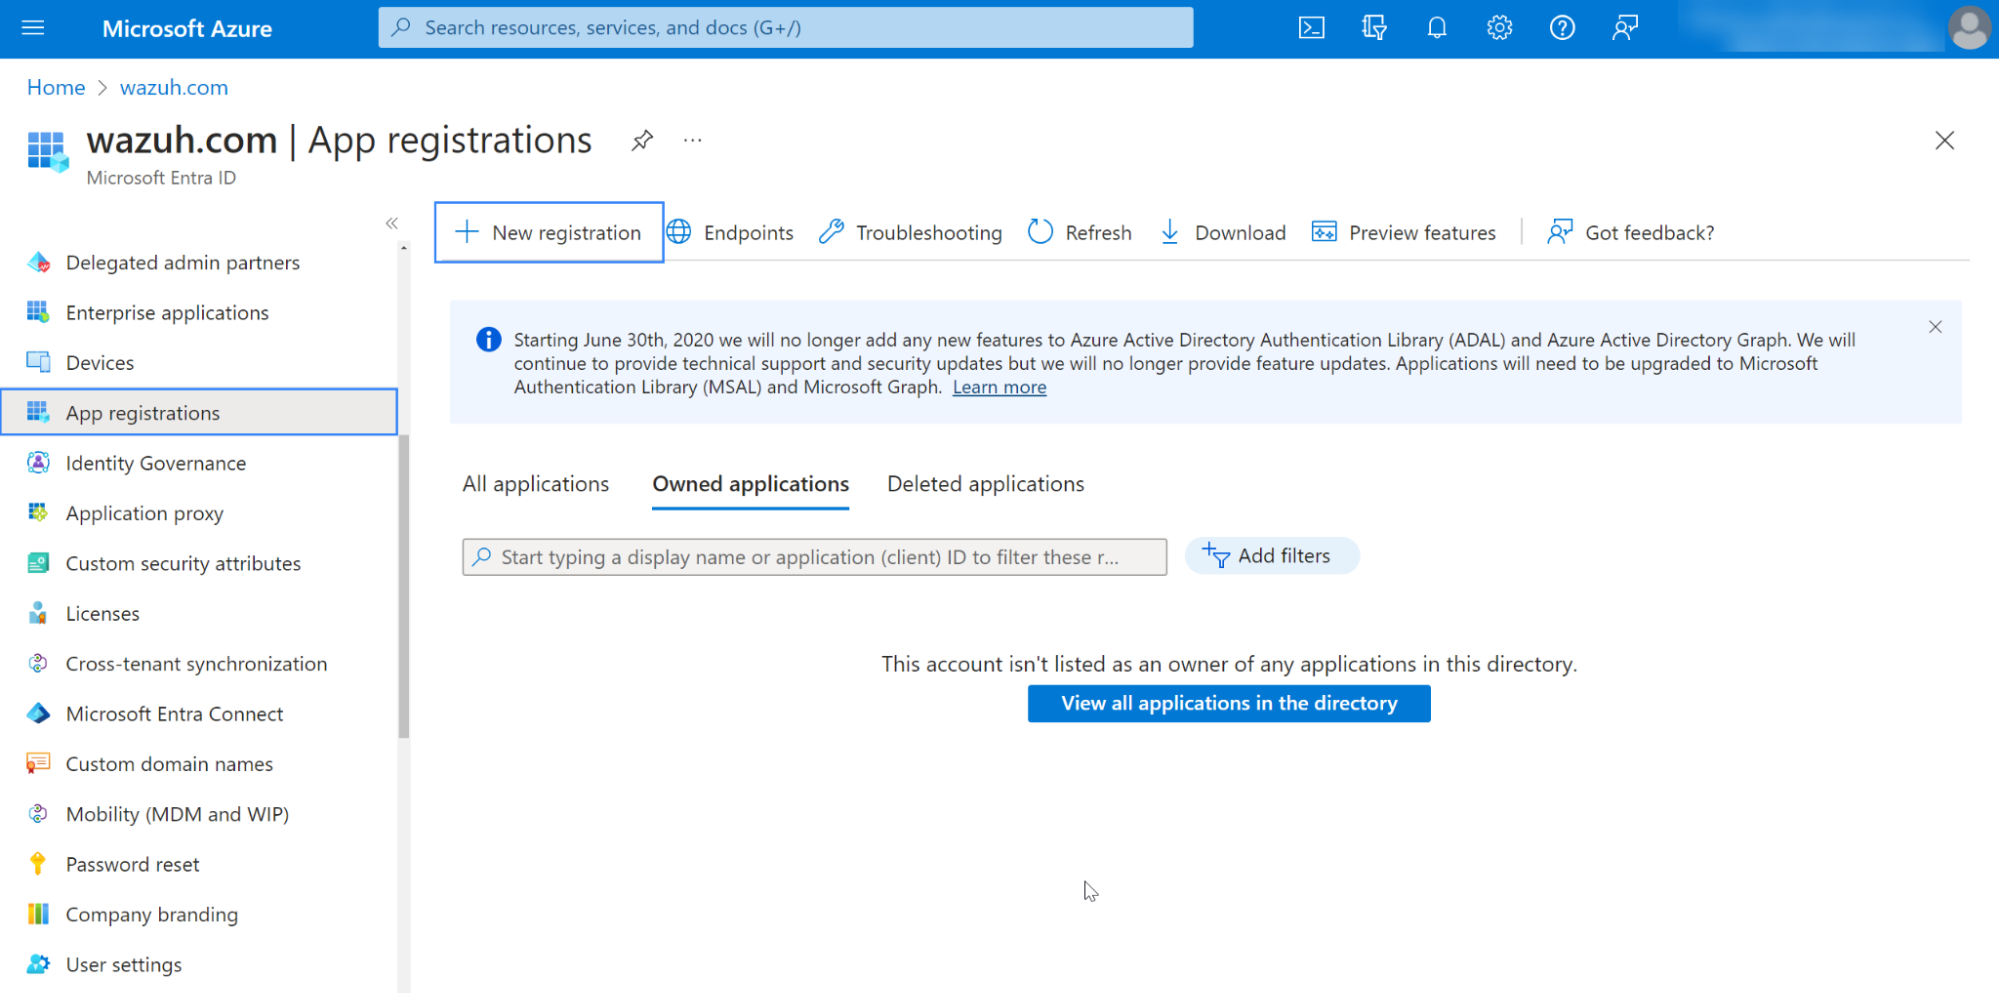Viewport: 1999px width, 993px height.
Task: Click View all applications in the directory
Action: [1228, 703]
